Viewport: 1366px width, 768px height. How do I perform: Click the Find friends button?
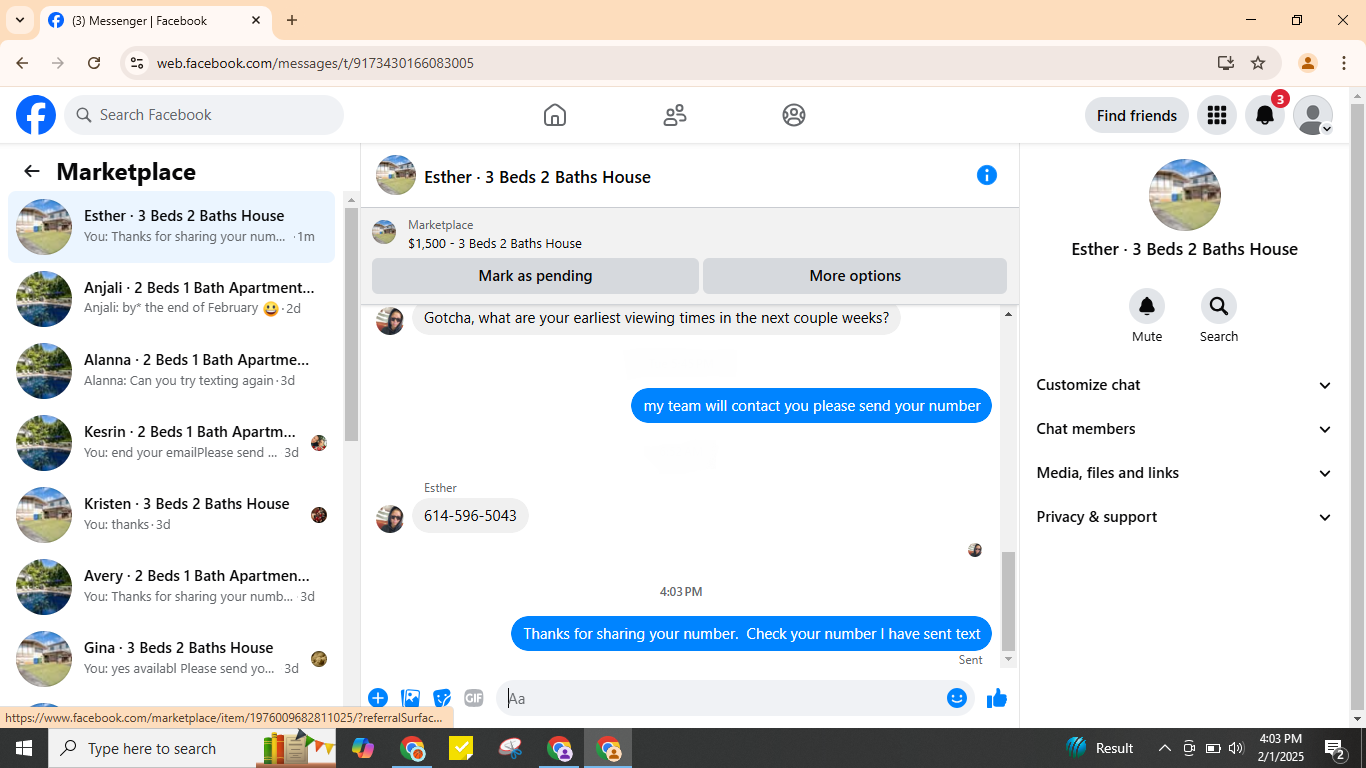click(1137, 115)
